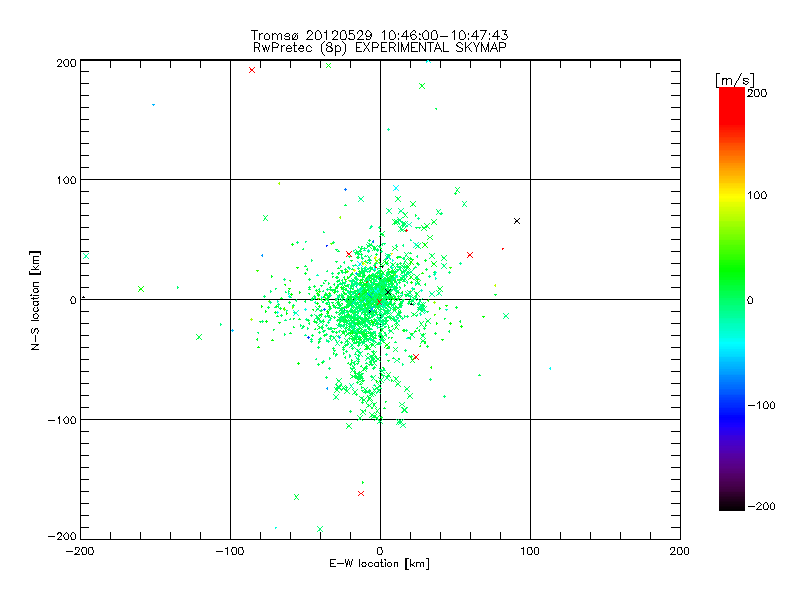Click the 'E-W location [km]' axis label
This screenshot has height=600, width=800.
click(379, 564)
